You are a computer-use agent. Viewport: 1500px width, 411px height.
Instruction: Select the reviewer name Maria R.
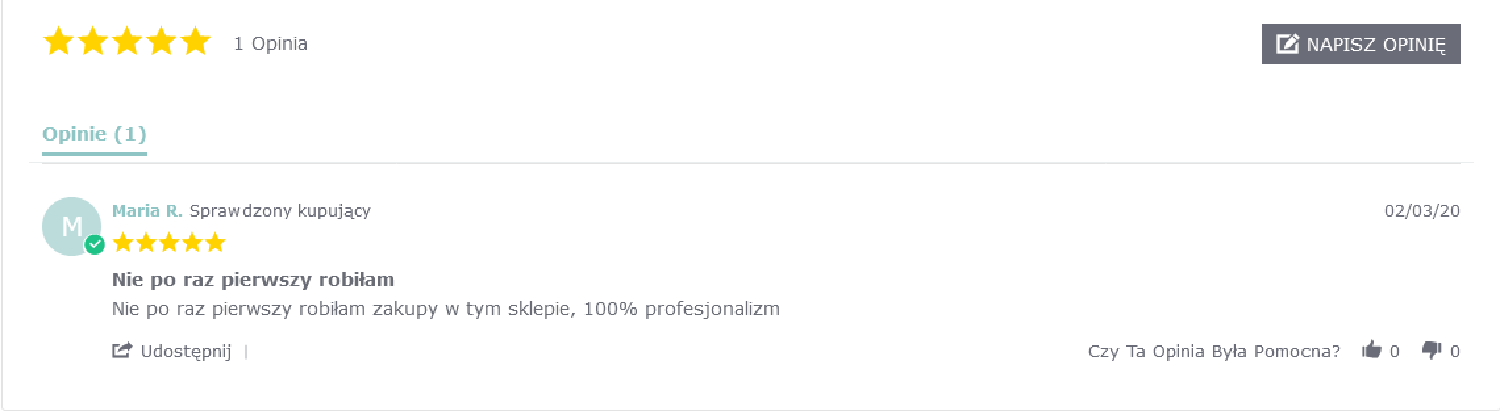pyautogui.click(x=147, y=211)
